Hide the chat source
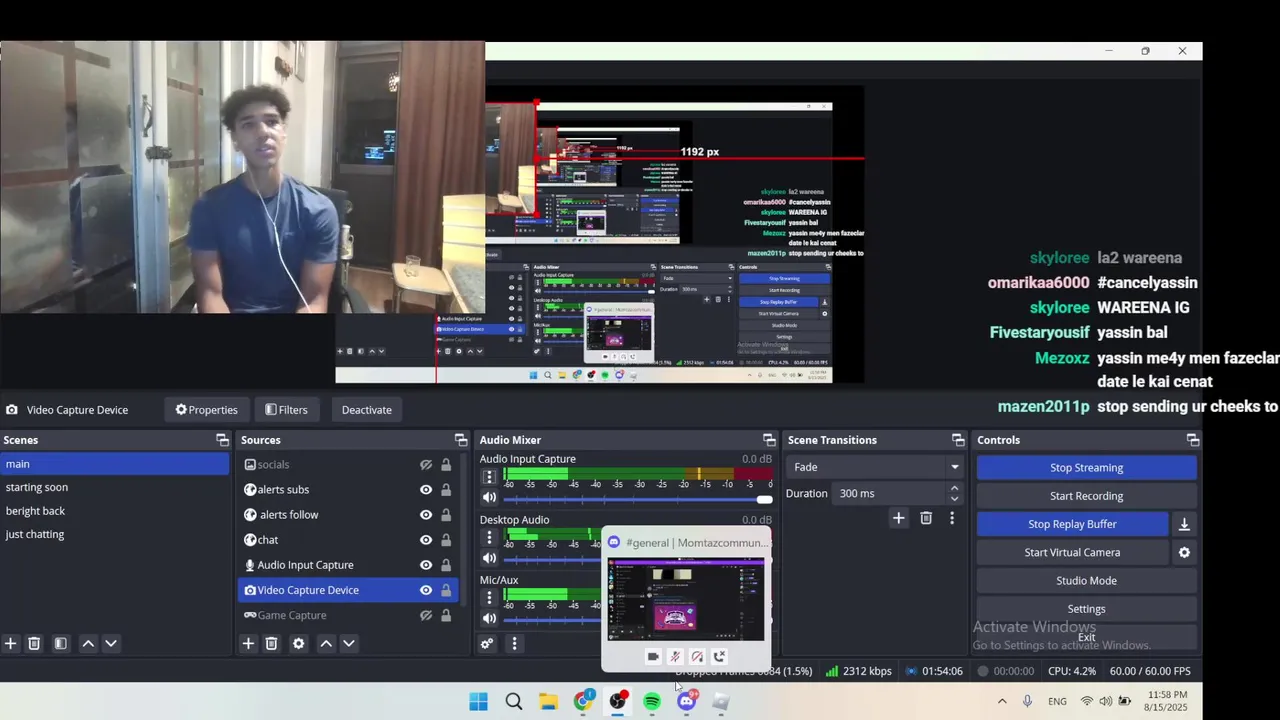This screenshot has height=720, width=1280. pyautogui.click(x=426, y=540)
